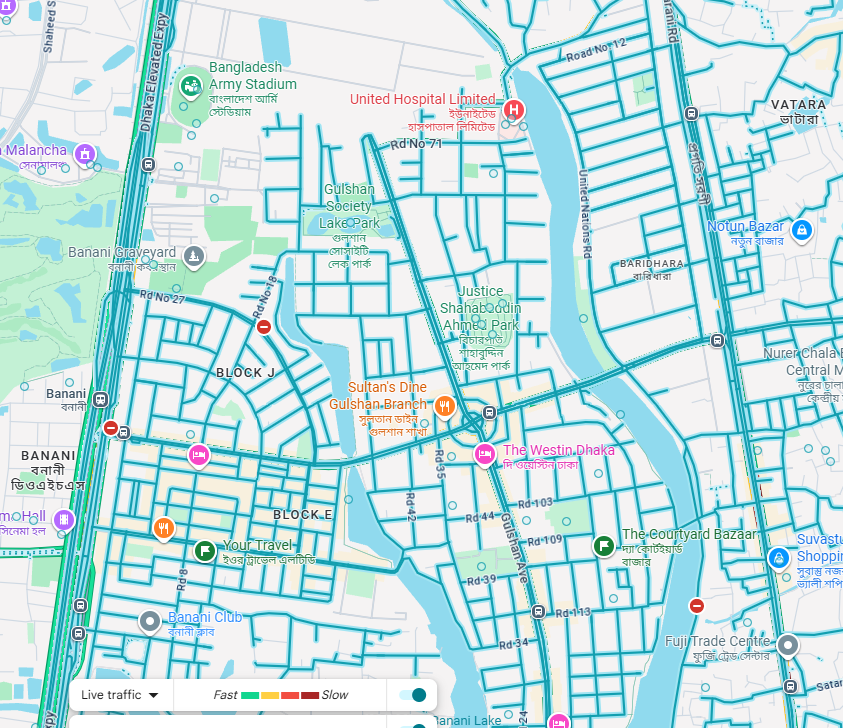Click the Rd 34 street label

pyautogui.click(x=513, y=644)
